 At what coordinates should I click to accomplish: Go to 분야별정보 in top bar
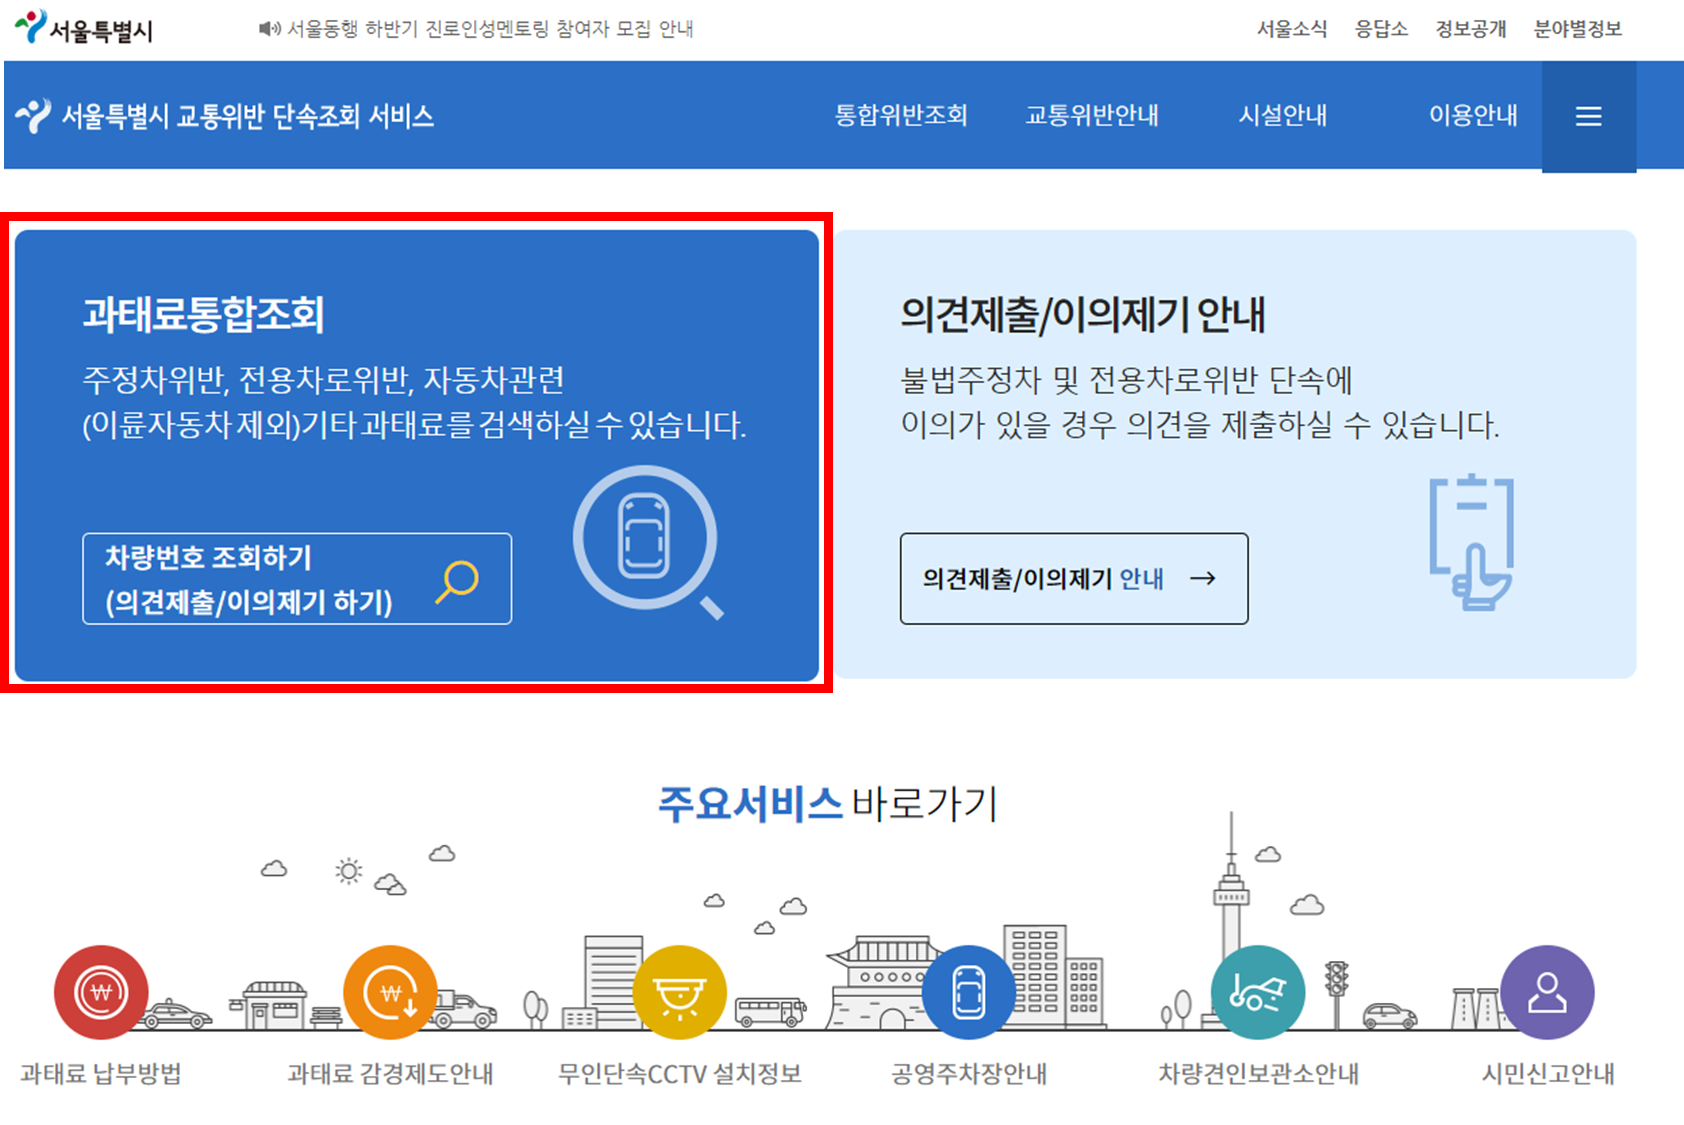[1578, 29]
